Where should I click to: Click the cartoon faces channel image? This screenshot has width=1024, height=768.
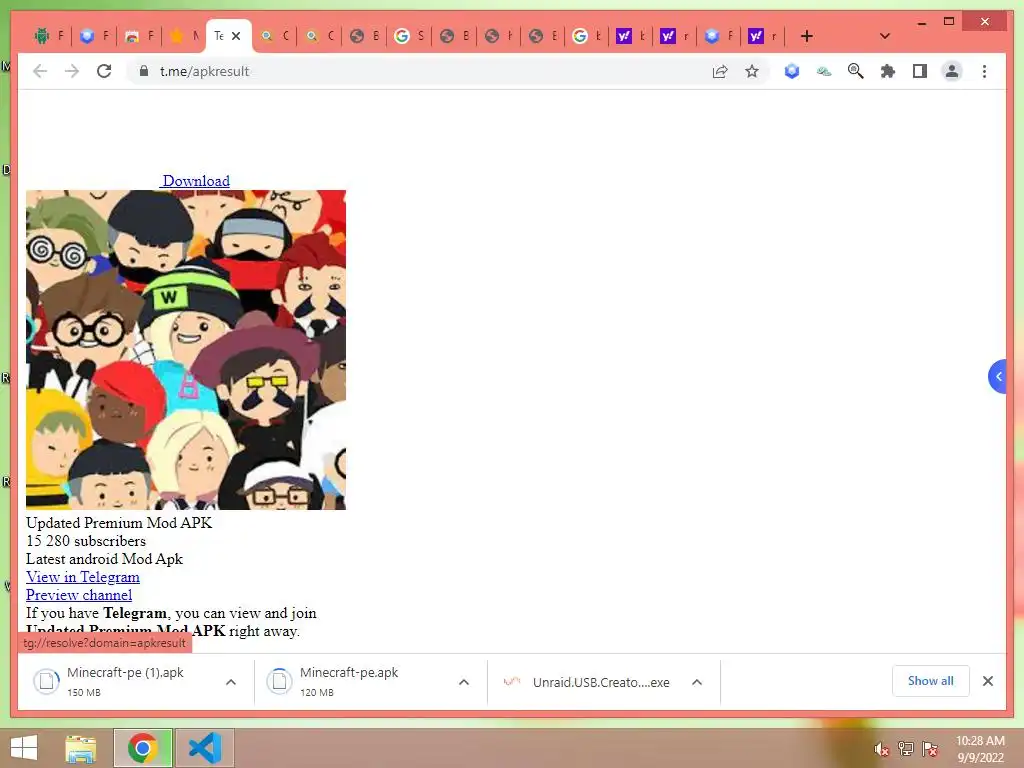pyautogui.click(x=185, y=349)
